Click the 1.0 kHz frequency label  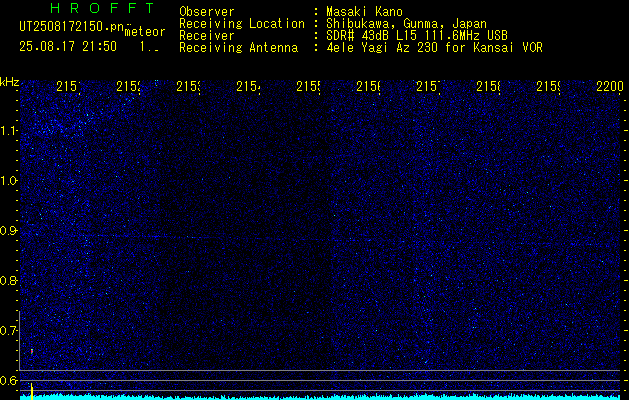[x=9, y=181]
